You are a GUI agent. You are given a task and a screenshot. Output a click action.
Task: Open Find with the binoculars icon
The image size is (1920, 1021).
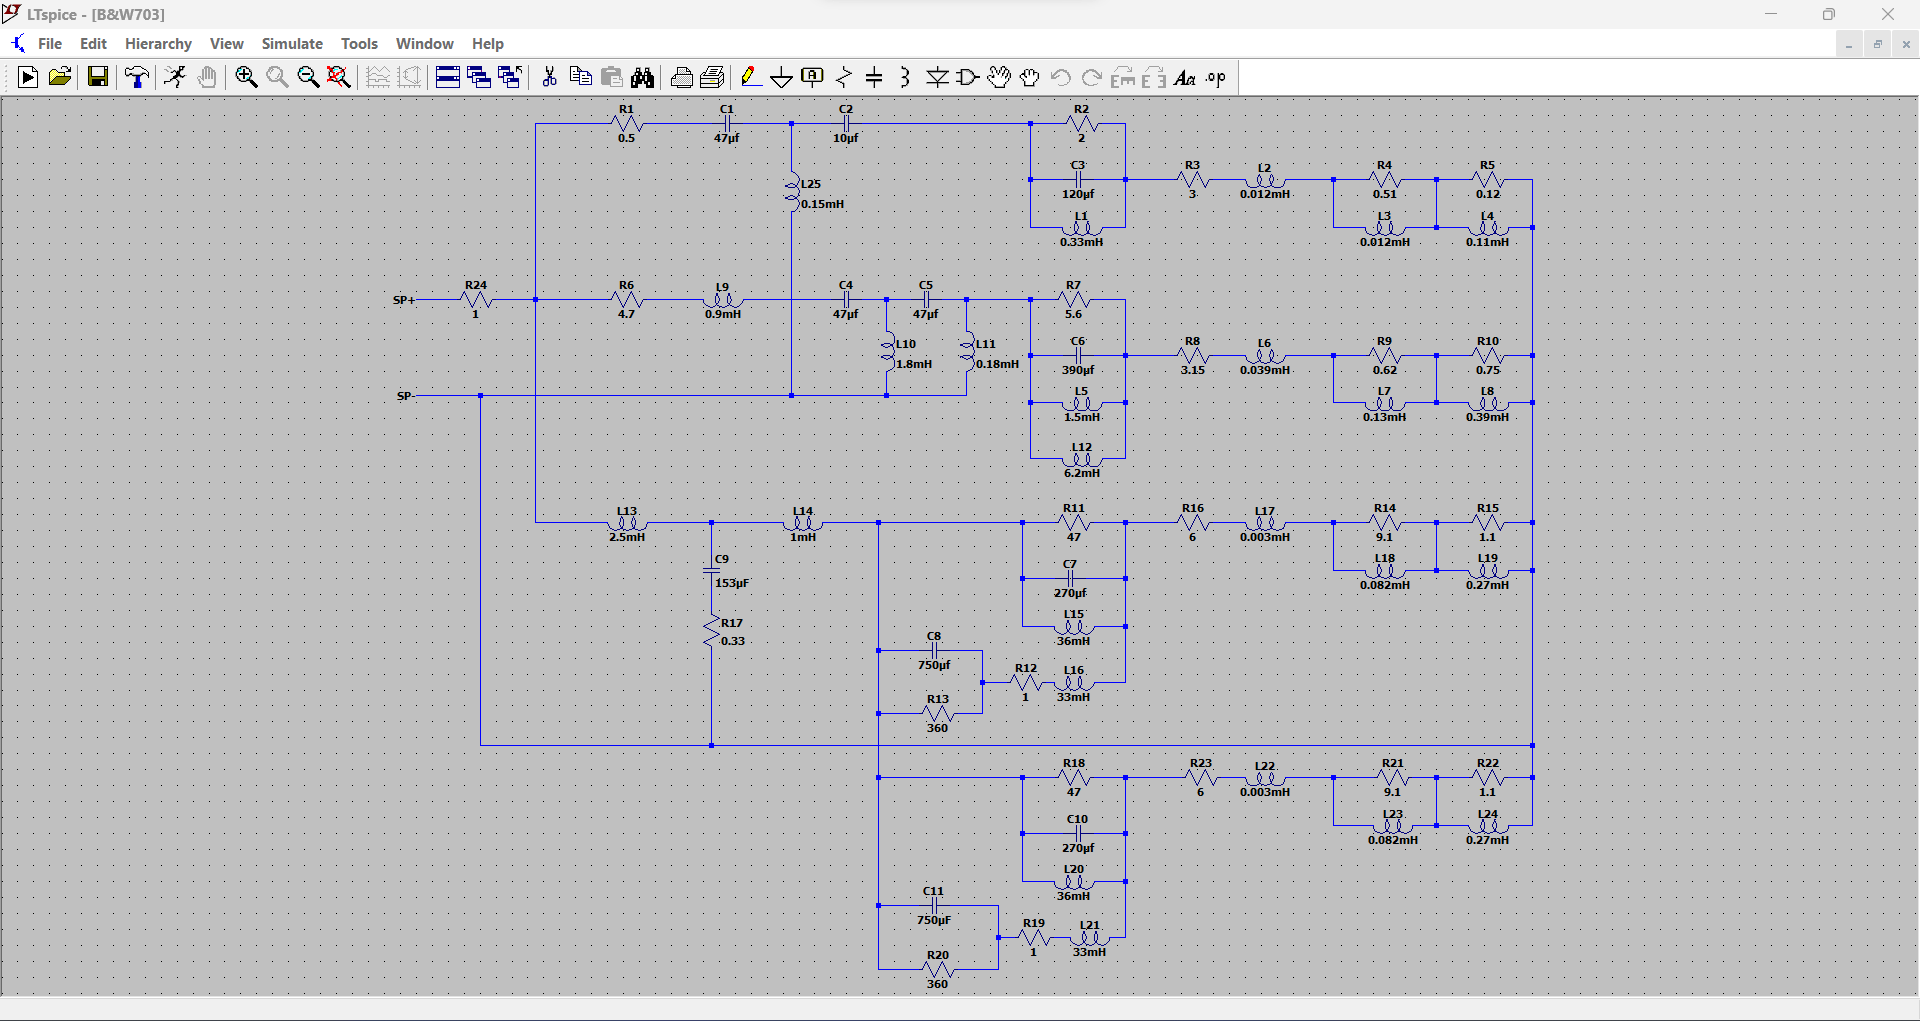[x=643, y=77]
